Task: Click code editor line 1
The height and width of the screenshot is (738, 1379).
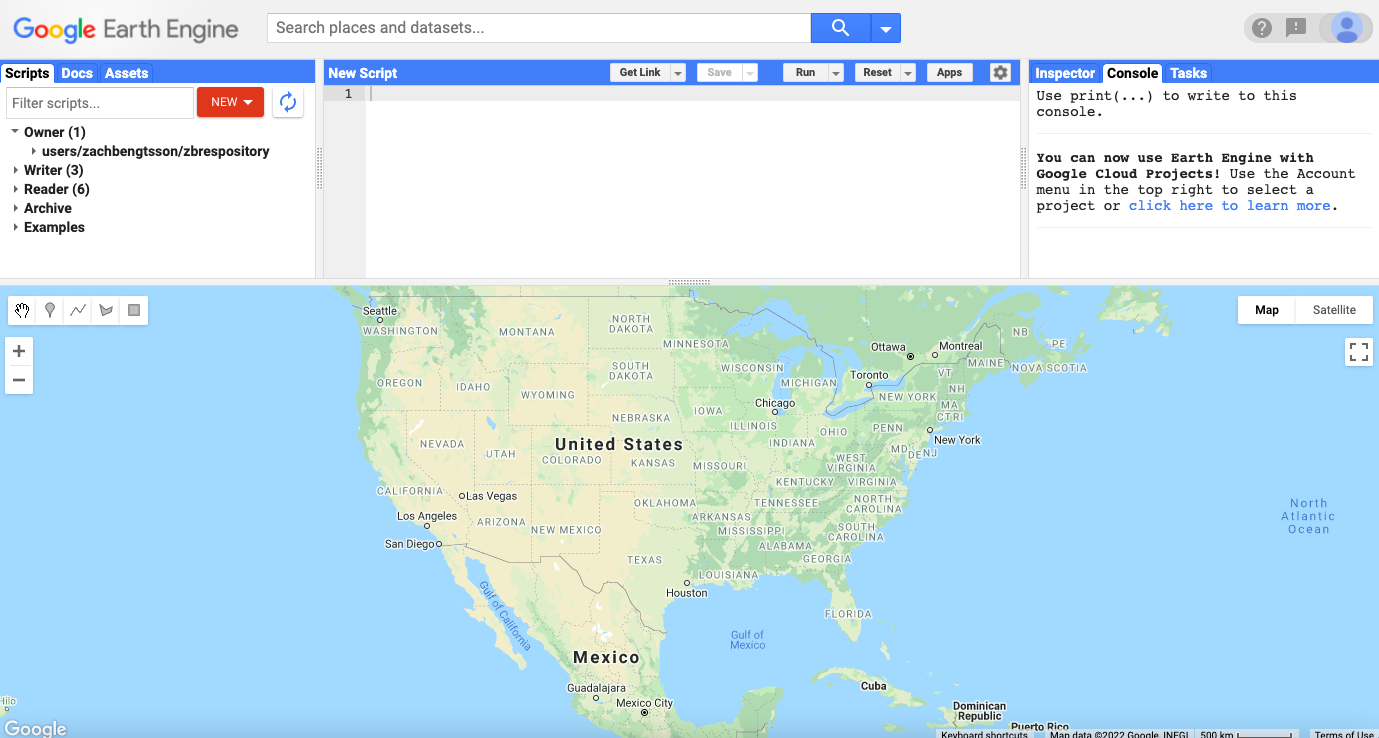Action: (693, 93)
